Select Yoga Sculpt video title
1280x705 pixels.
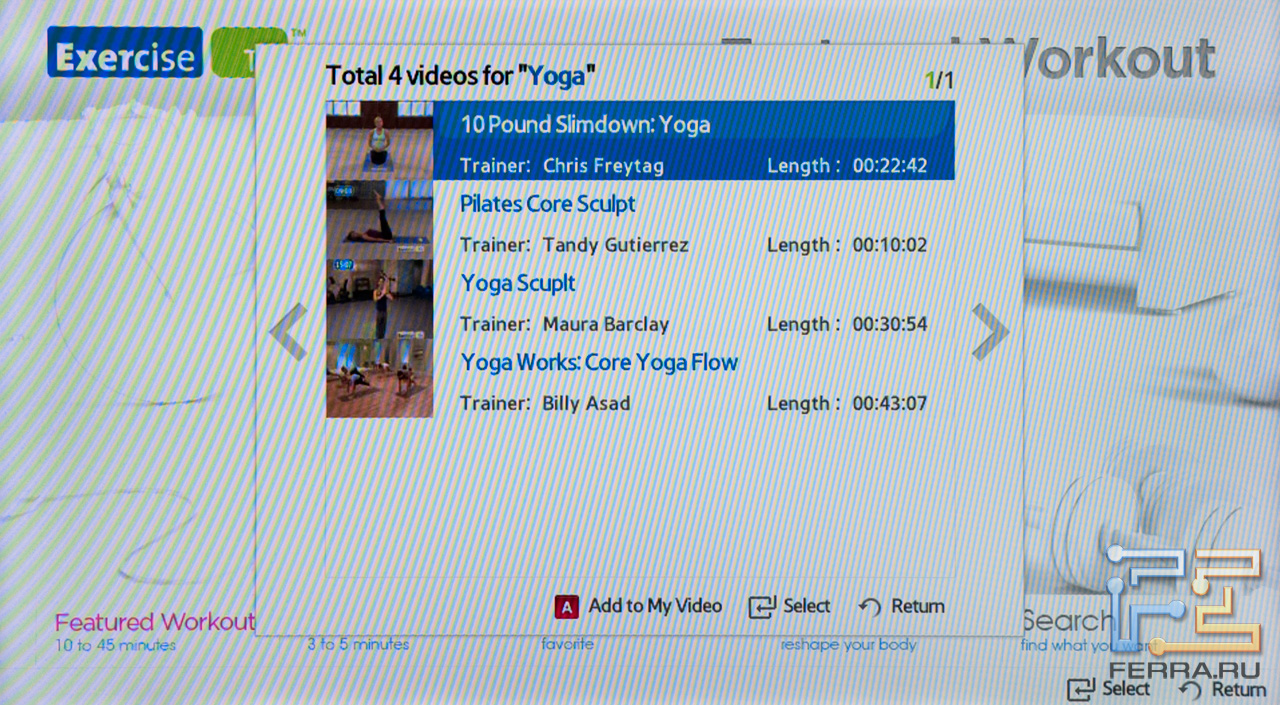518,283
